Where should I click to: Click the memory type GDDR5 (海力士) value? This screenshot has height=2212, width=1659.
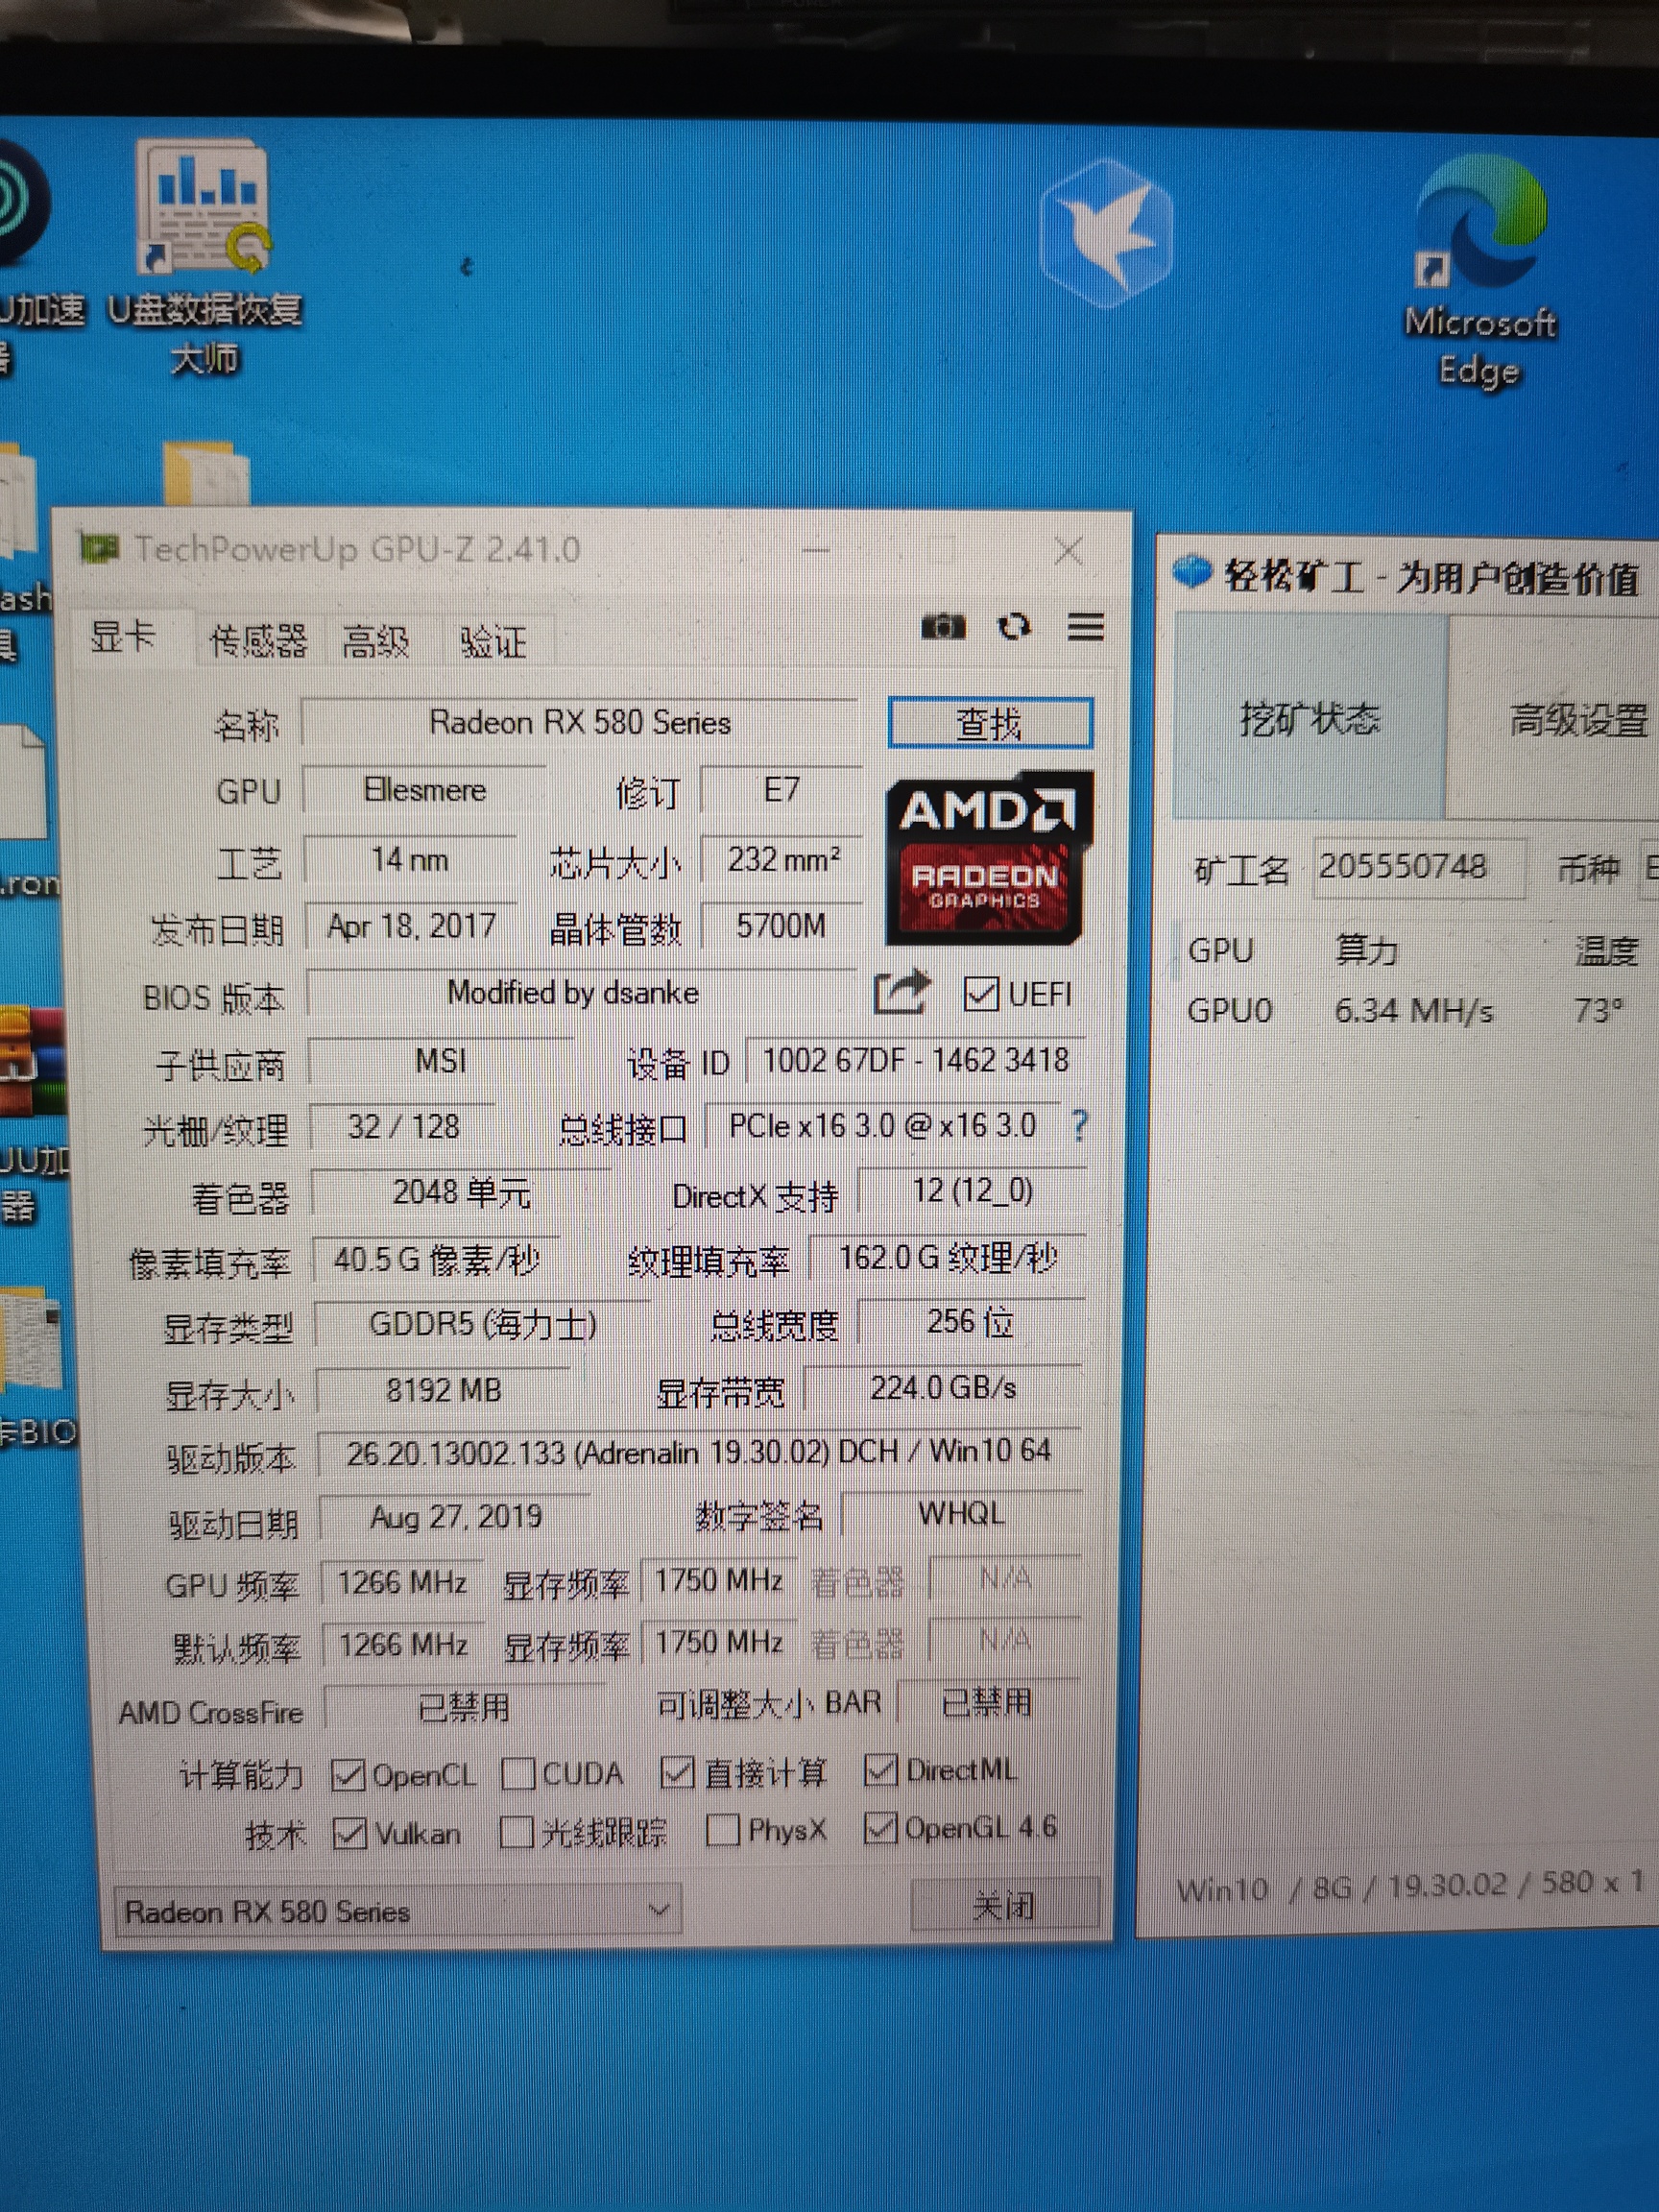[482, 1324]
